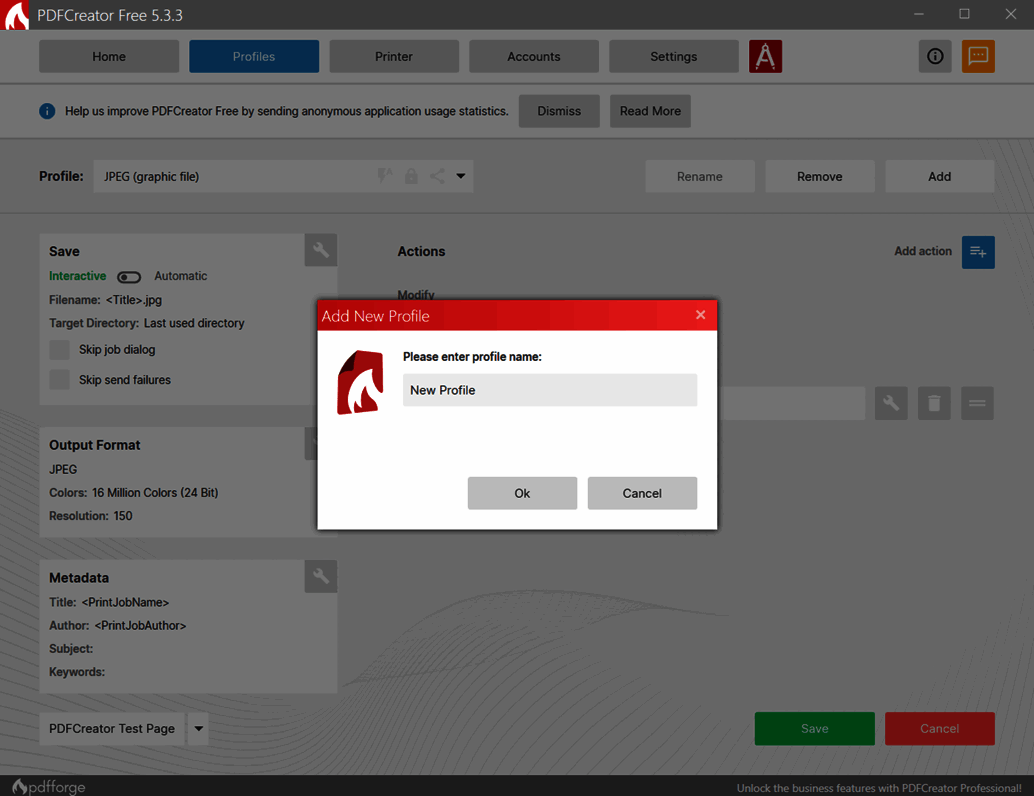Screen dimensions: 1034x796
Task: Click the Unlock business features link
Action: point(879,787)
